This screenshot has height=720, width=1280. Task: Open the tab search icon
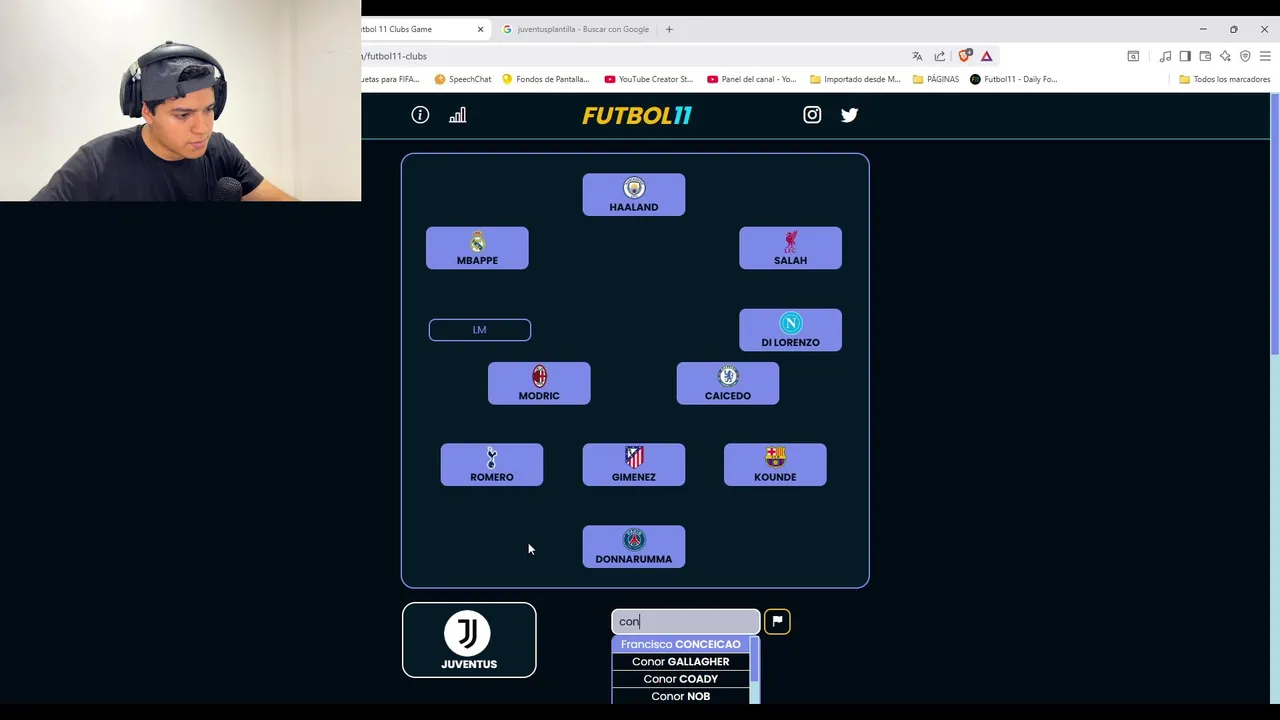[1133, 56]
